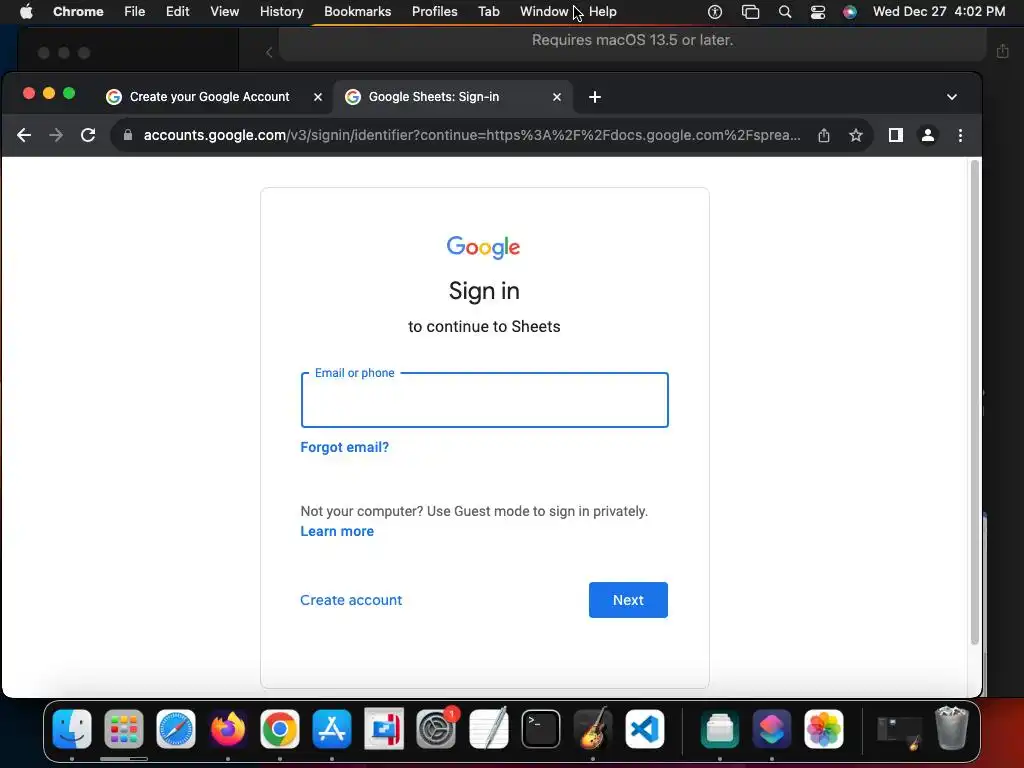1024x768 pixels.
Task: Close the Google Sheets: Sign-in tab
Action: pyautogui.click(x=557, y=97)
